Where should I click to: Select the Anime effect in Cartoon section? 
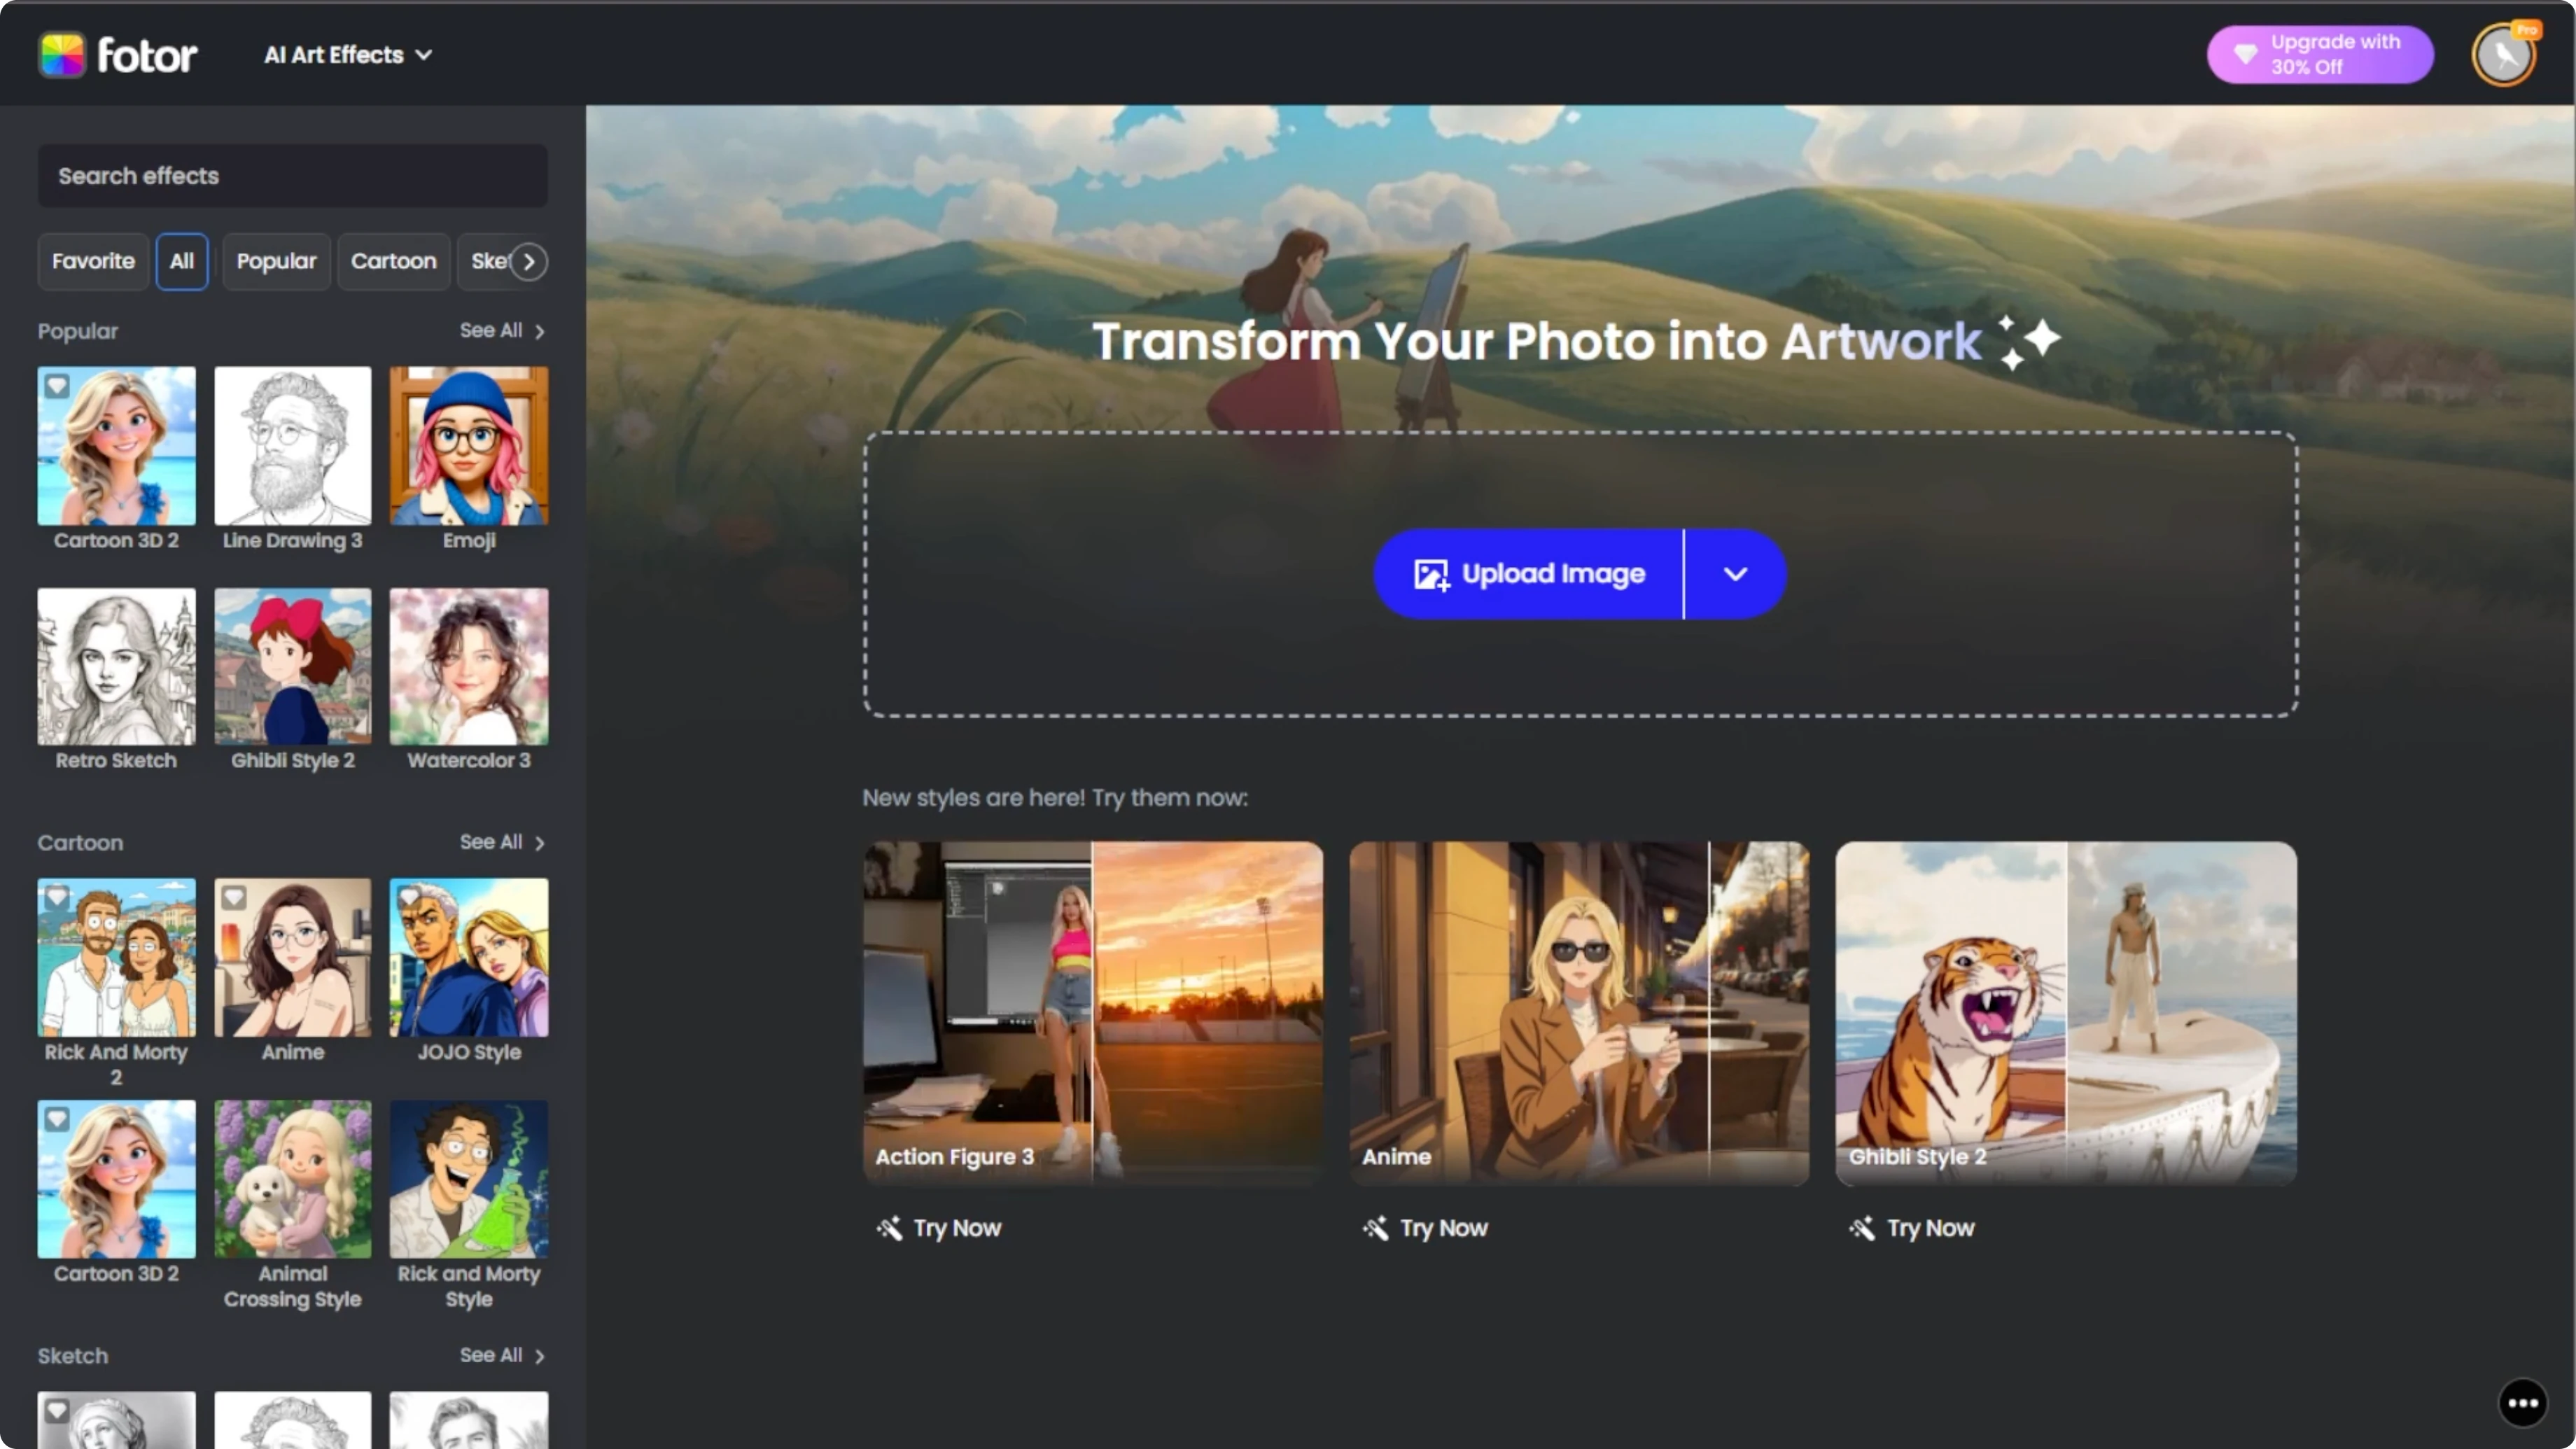pyautogui.click(x=292, y=958)
